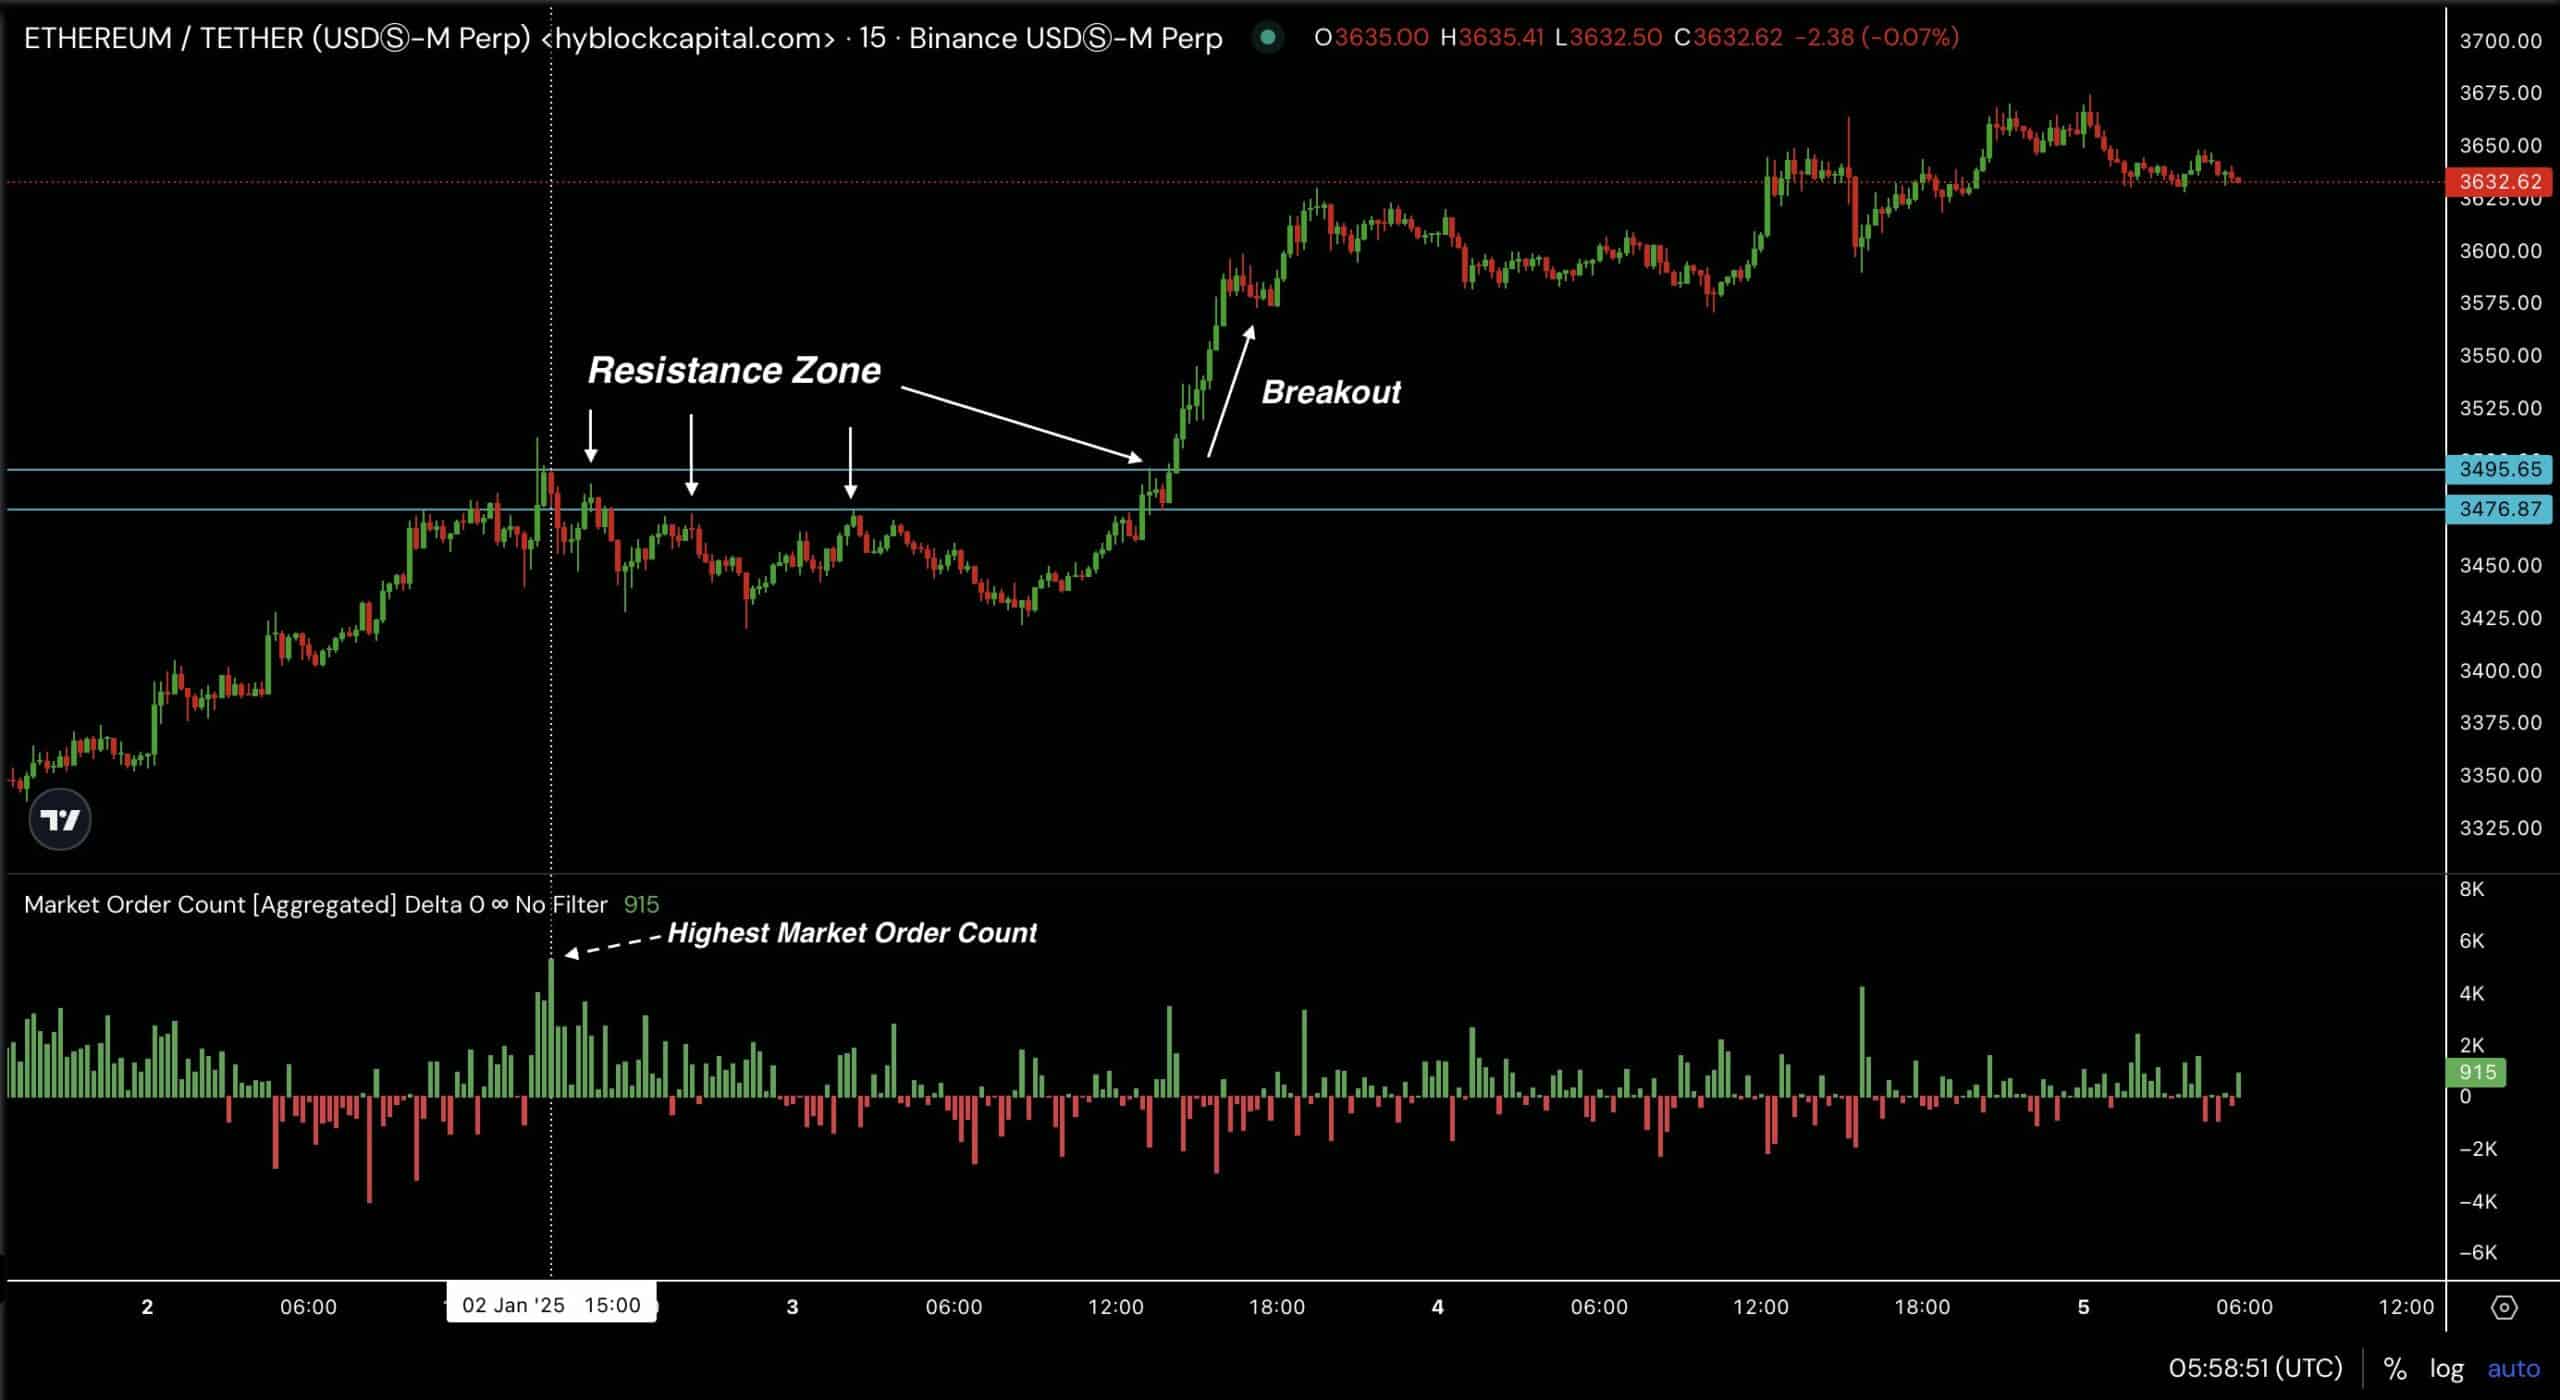The image size is (2560, 1400).
Task: Click the 915 indicator value label
Action: [2477, 1072]
